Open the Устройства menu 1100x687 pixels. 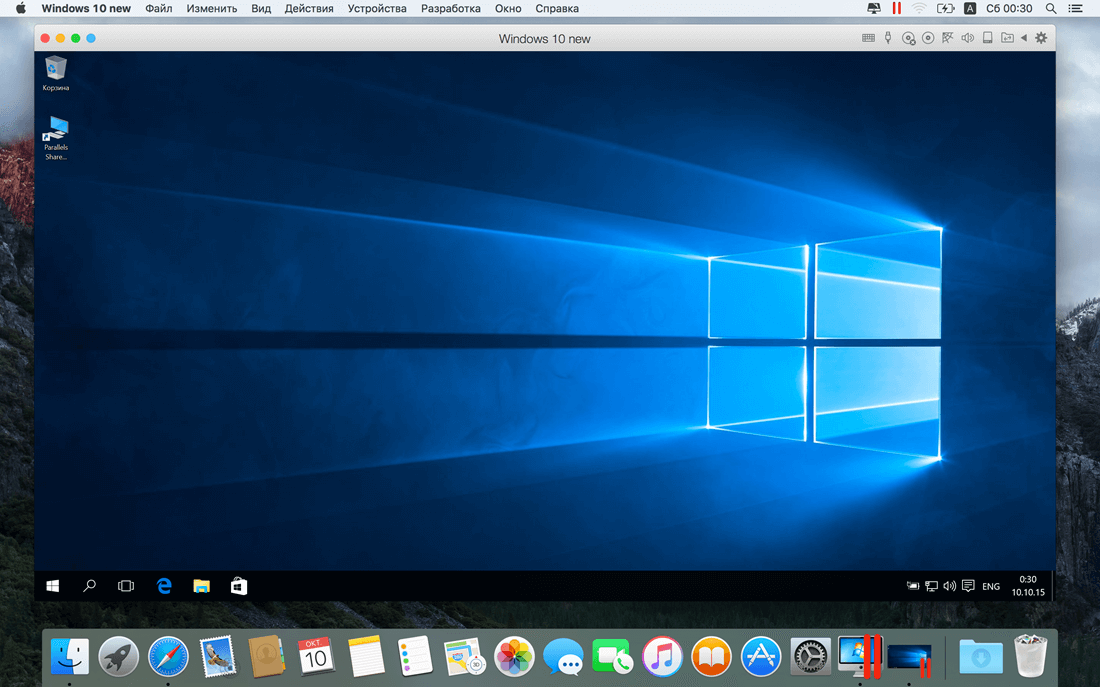click(x=377, y=8)
